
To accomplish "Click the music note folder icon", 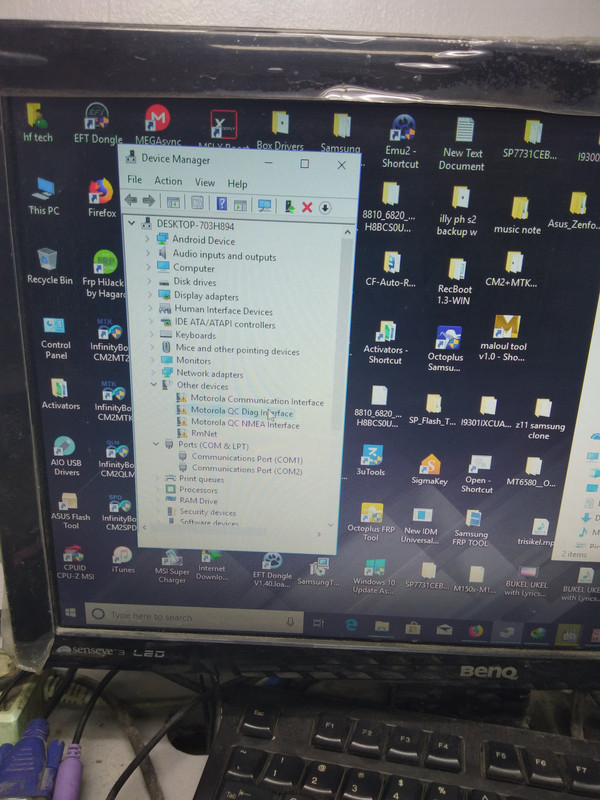I will [x=517, y=216].
